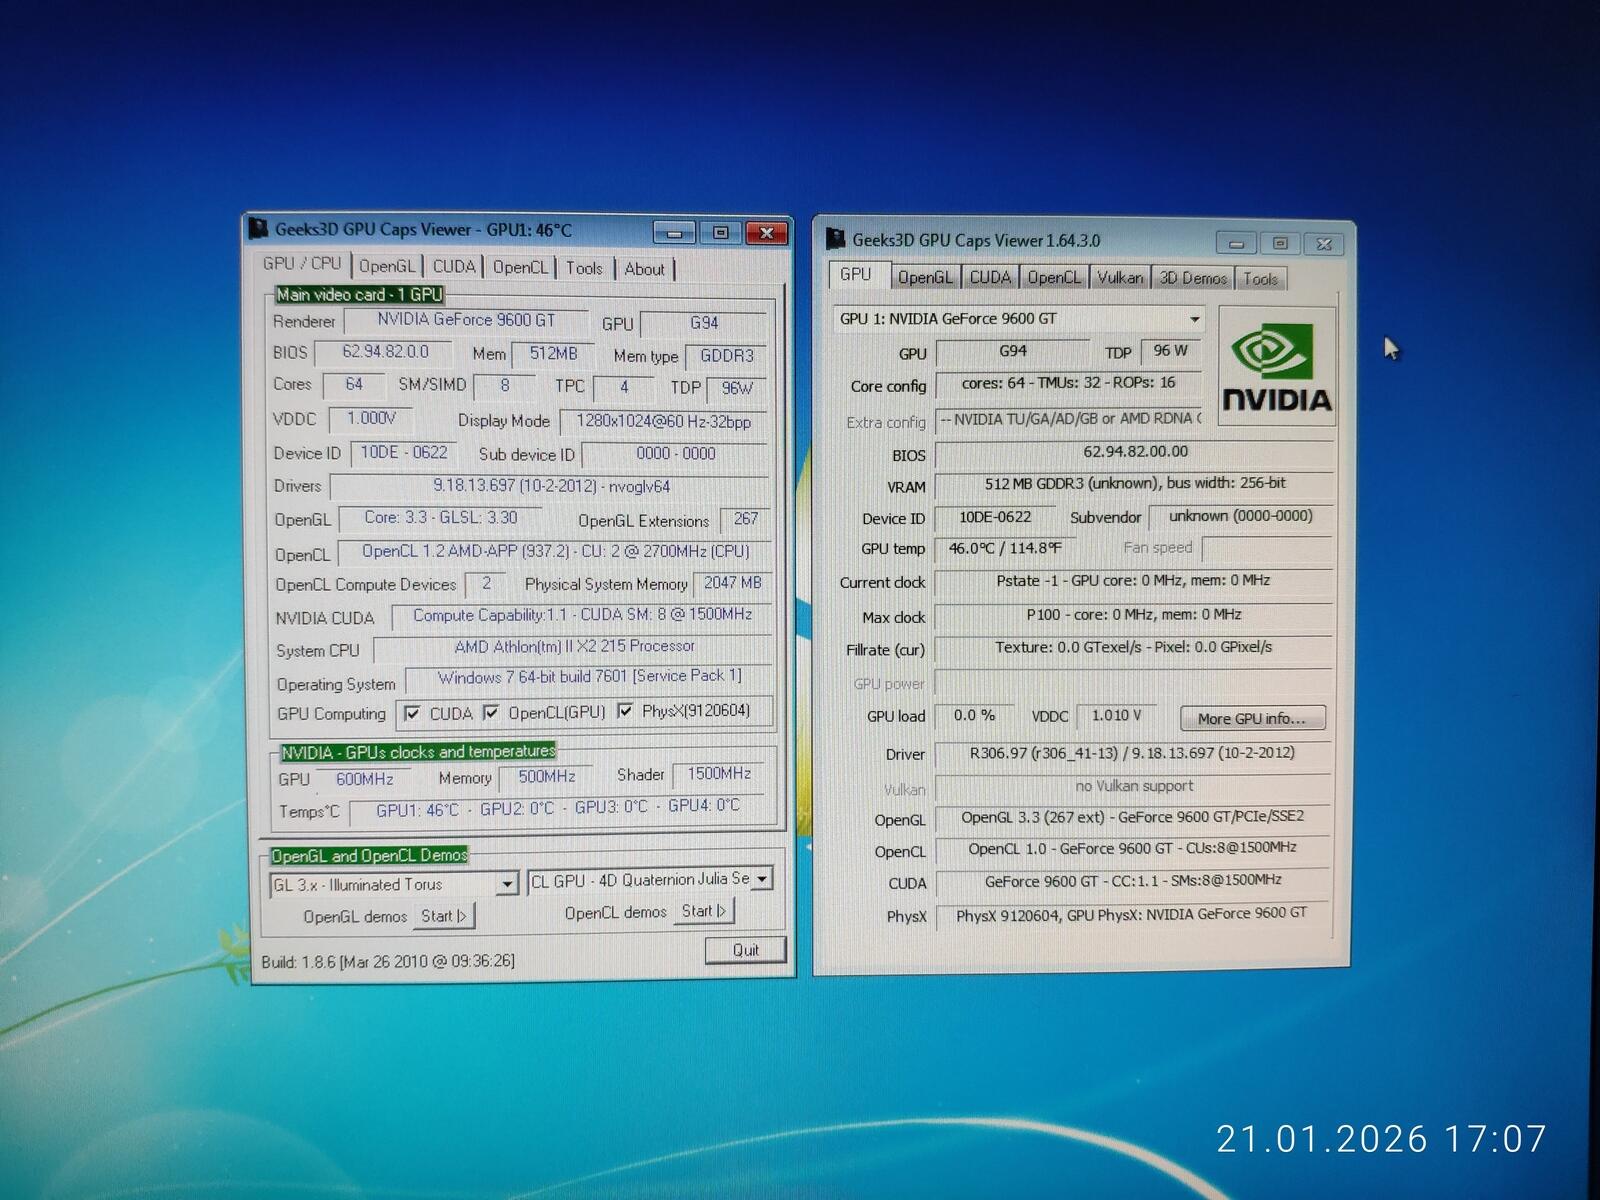This screenshot has width=1600, height=1200.
Task: Toggle the CUDA checkbox in GPU Computing
Action: click(x=412, y=713)
